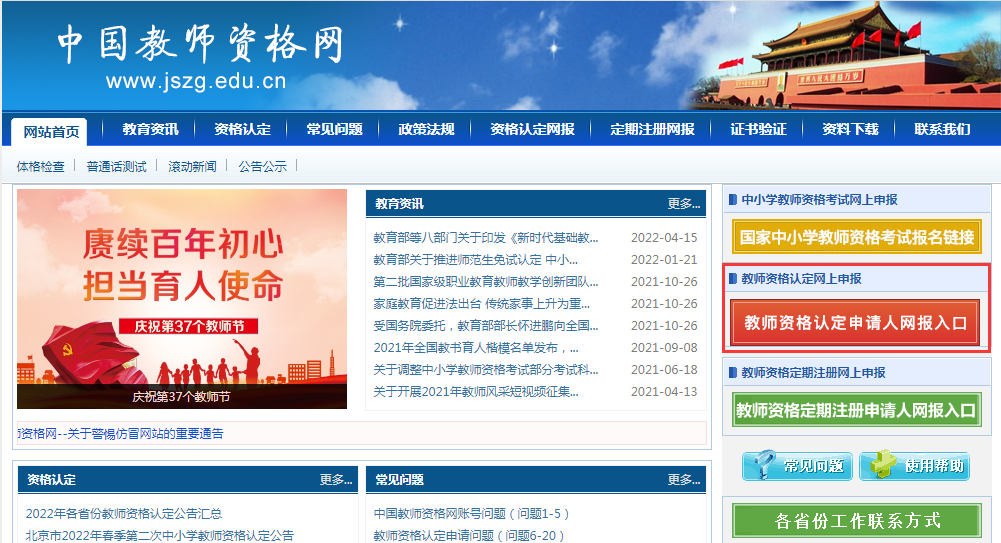
Task: Click 国家中小学教师资格考试报名链接 yellow button
Action: coord(857,237)
